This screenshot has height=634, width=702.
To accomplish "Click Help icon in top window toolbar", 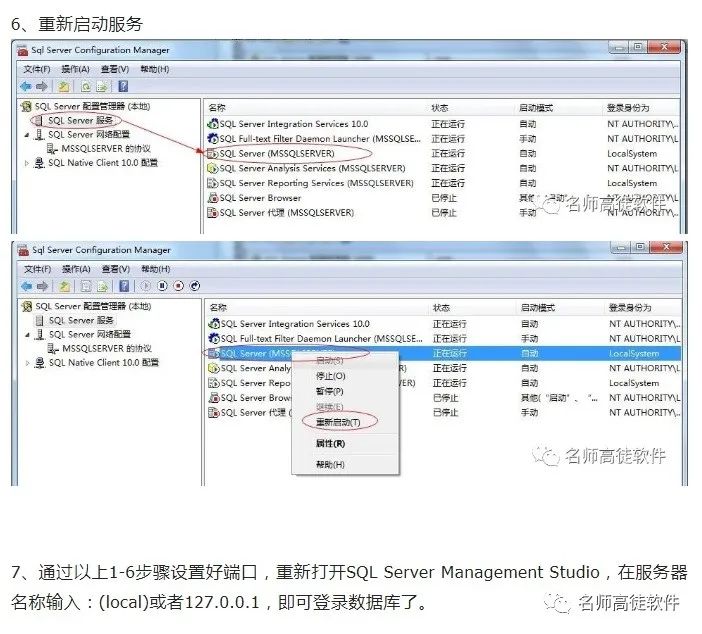I will [x=123, y=86].
